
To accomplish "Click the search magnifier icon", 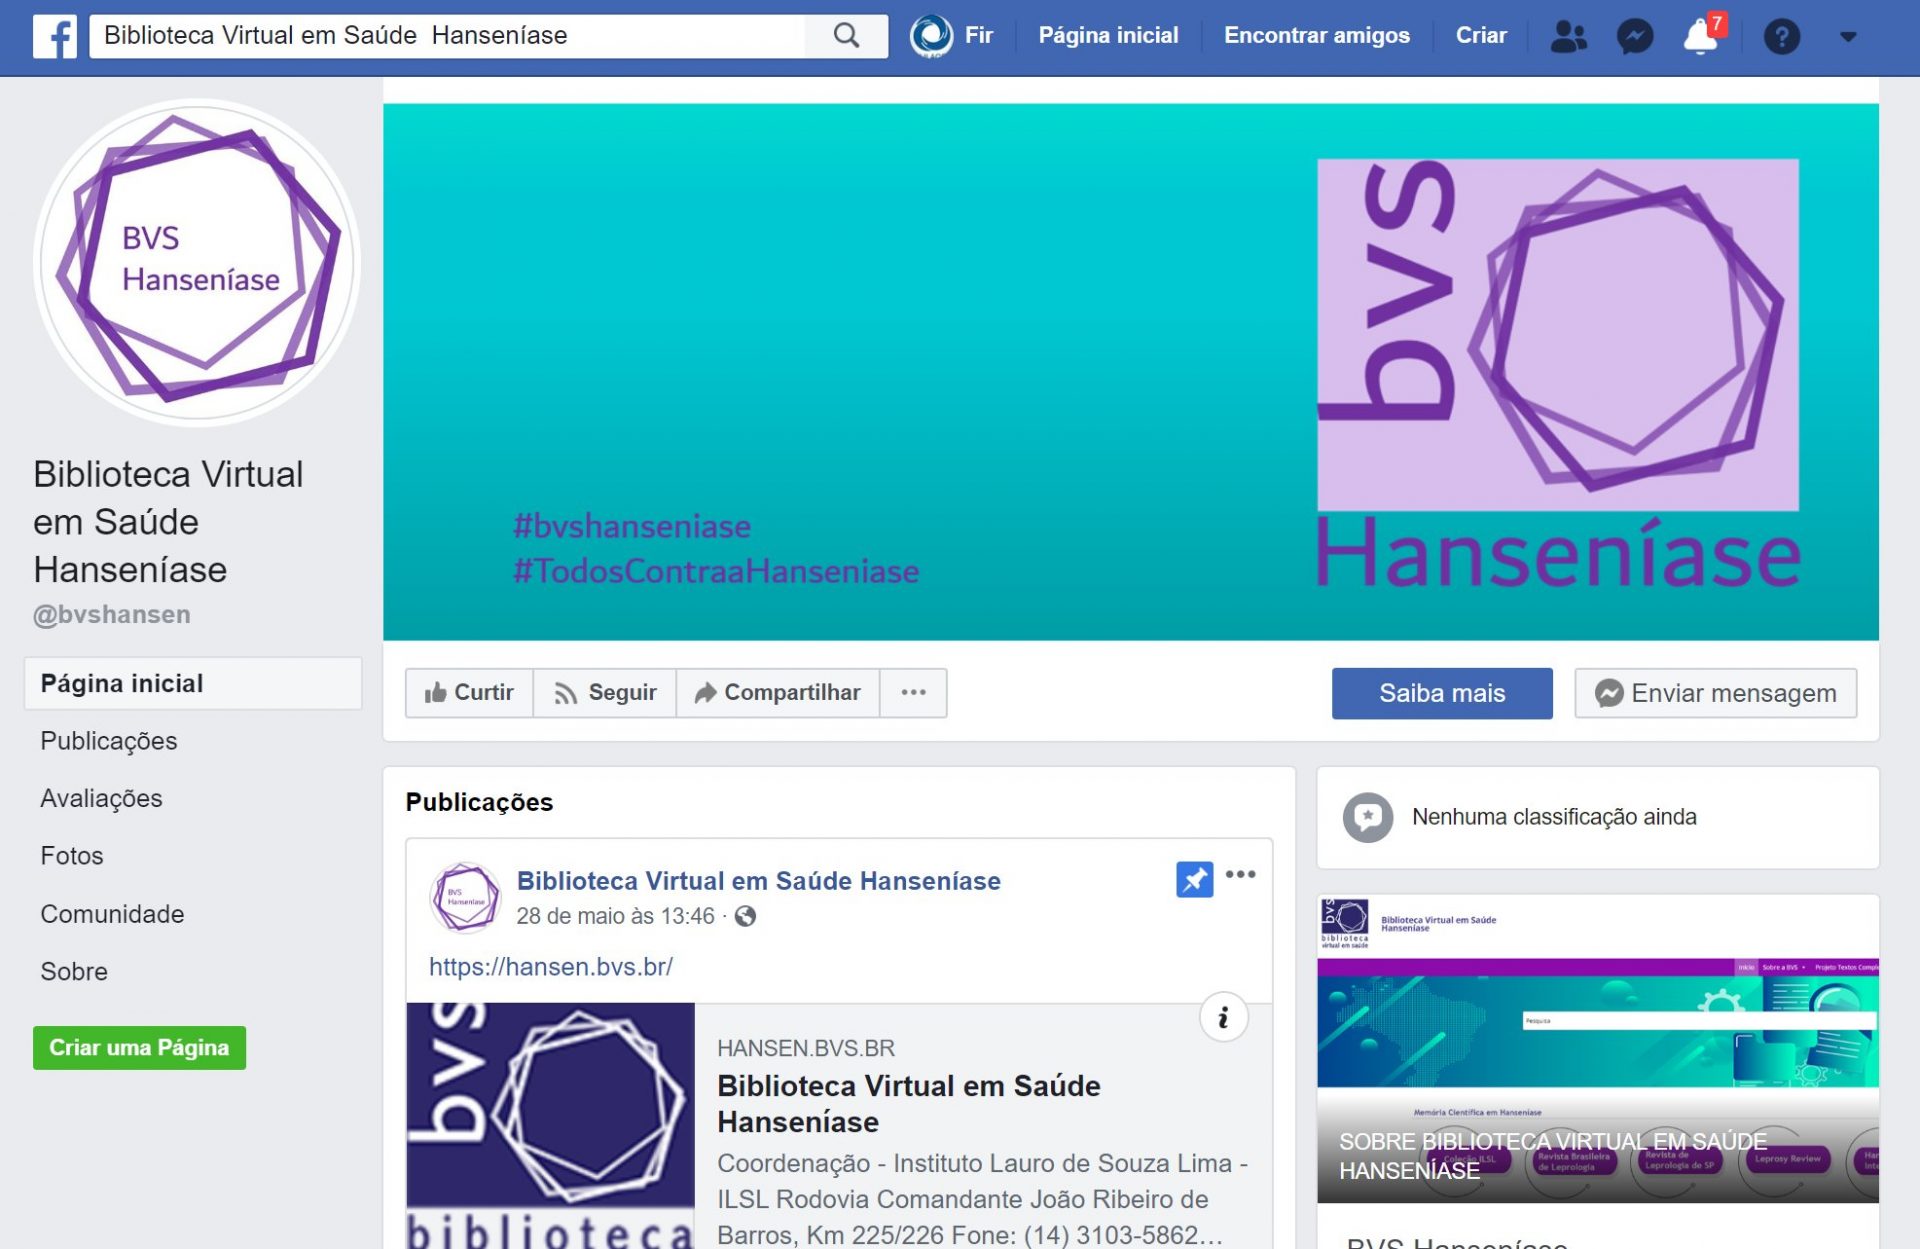I will pos(846,36).
